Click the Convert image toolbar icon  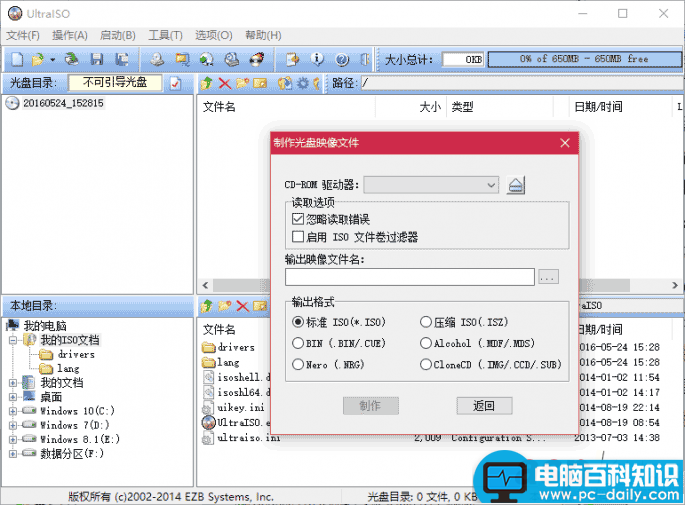(207, 59)
